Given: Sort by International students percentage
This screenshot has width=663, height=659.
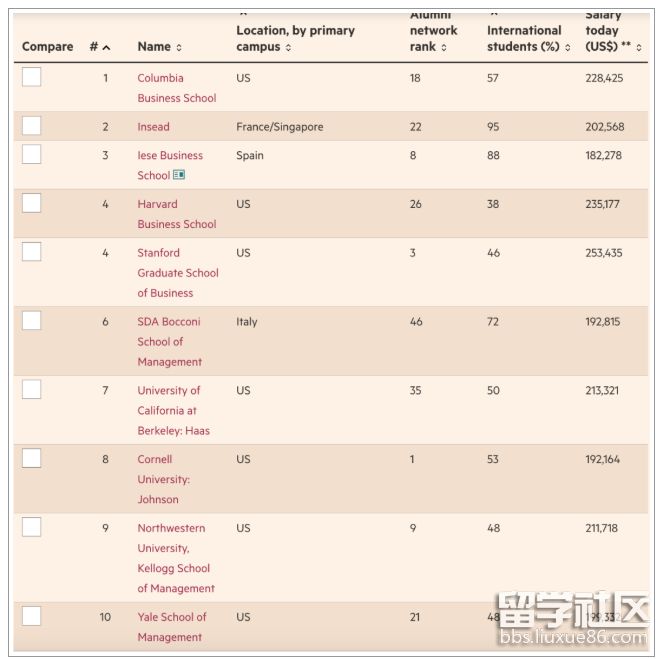Looking at the screenshot, I should pyautogui.click(x=568, y=47).
